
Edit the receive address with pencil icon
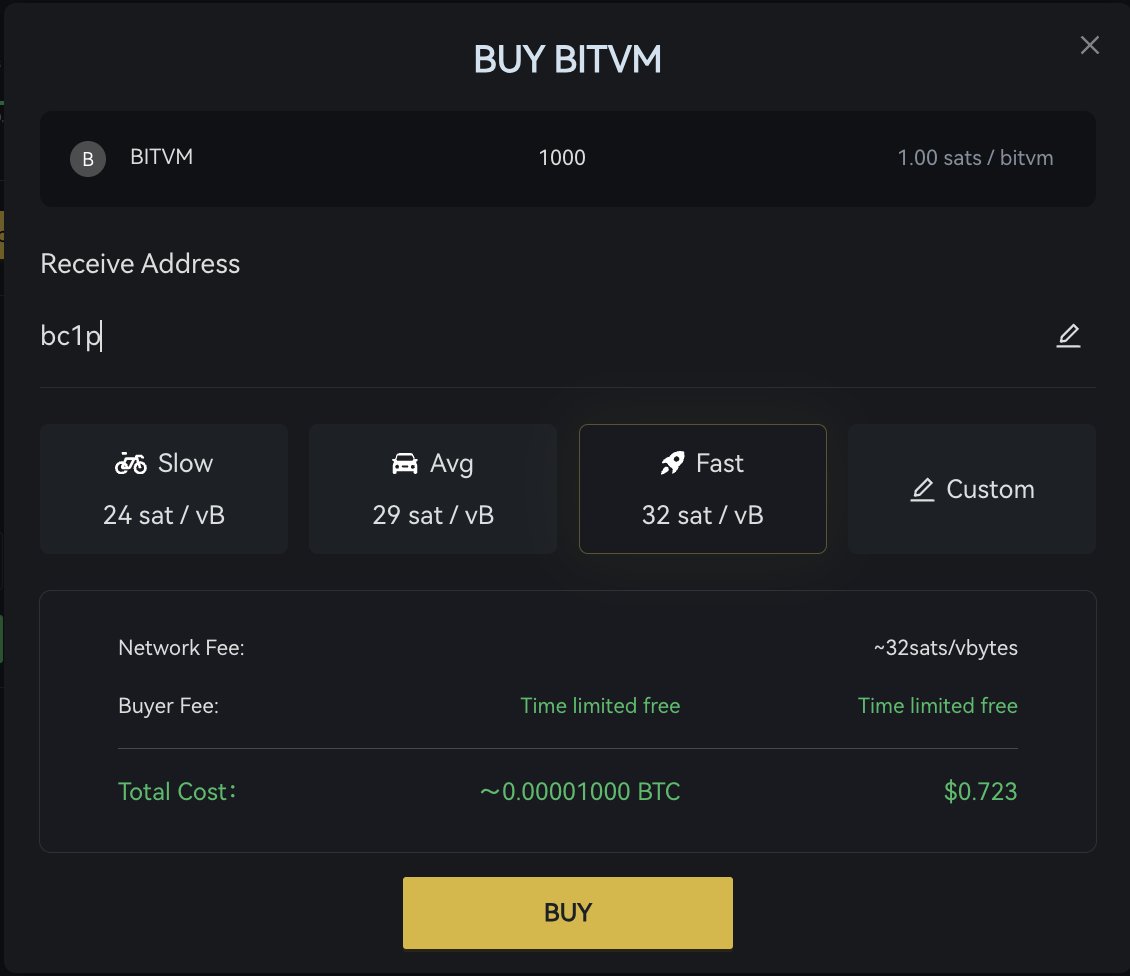coord(1068,336)
